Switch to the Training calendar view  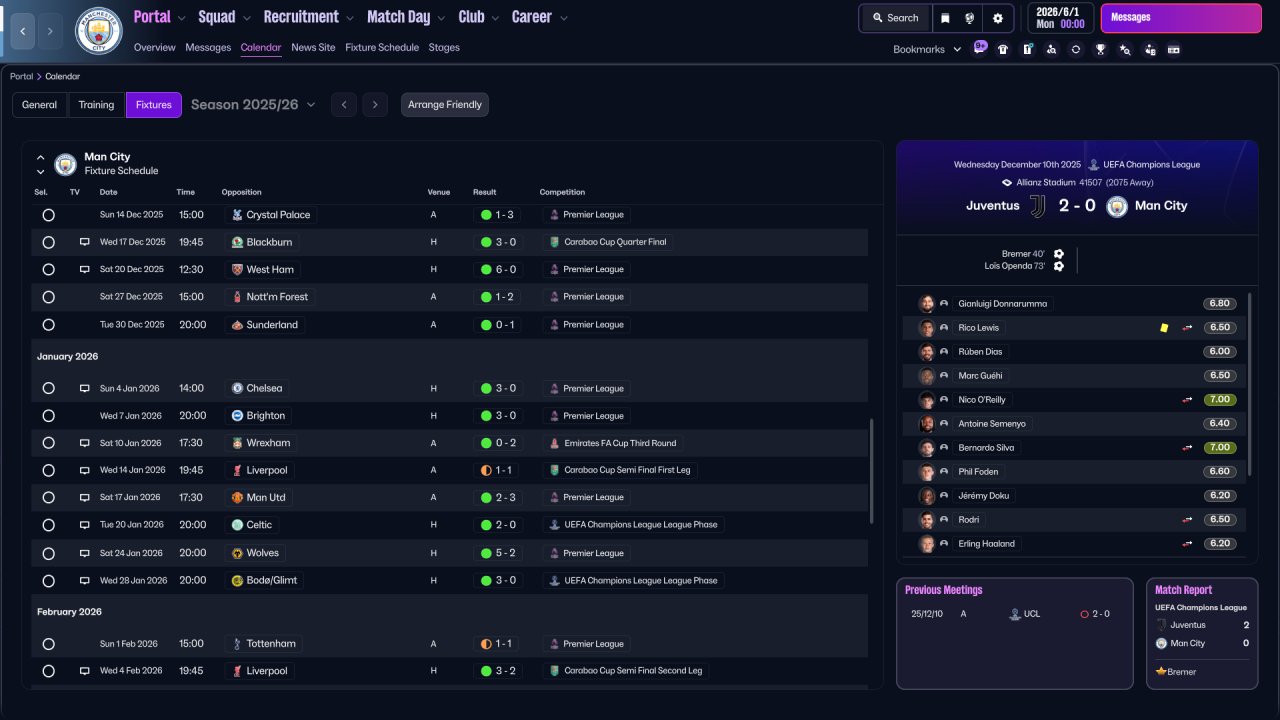[96, 105]
